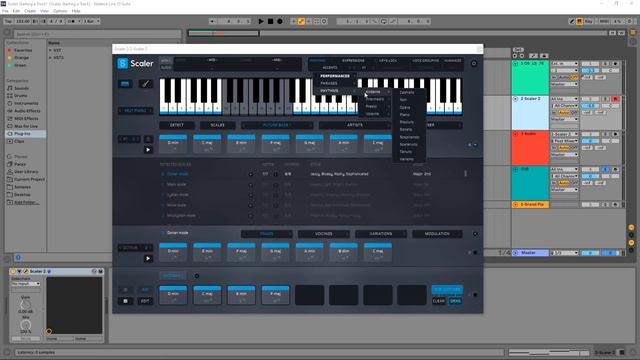Click Clear button in pattern section

[x=438, y=301]
